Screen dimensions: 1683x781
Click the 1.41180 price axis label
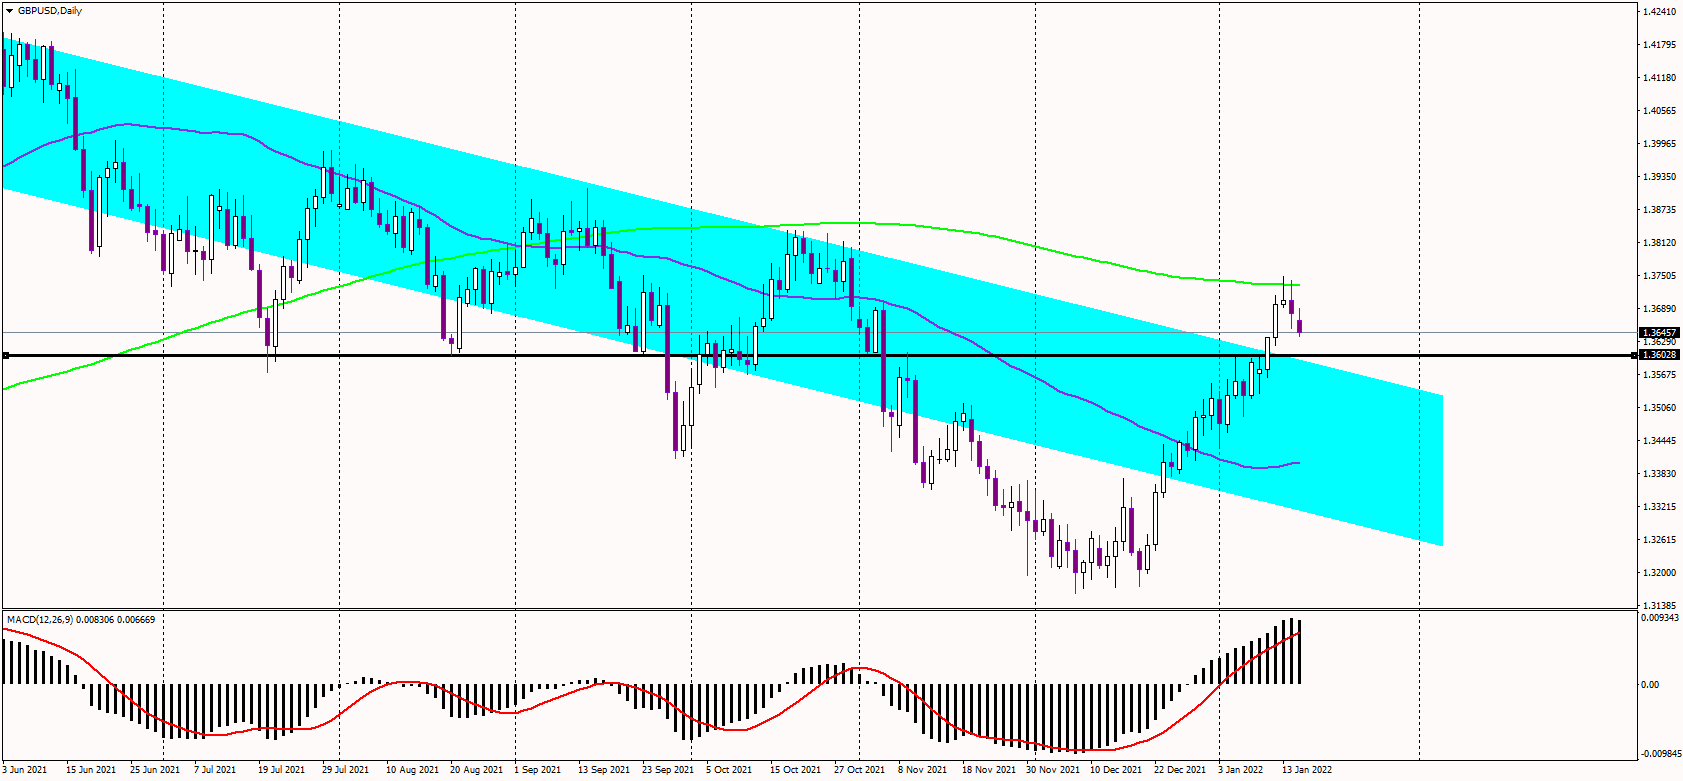[1659, 78]
